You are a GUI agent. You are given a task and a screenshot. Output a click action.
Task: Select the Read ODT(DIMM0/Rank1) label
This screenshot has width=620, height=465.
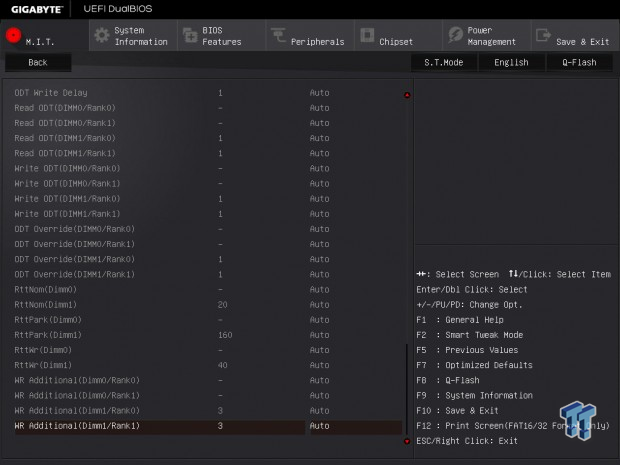65,123
